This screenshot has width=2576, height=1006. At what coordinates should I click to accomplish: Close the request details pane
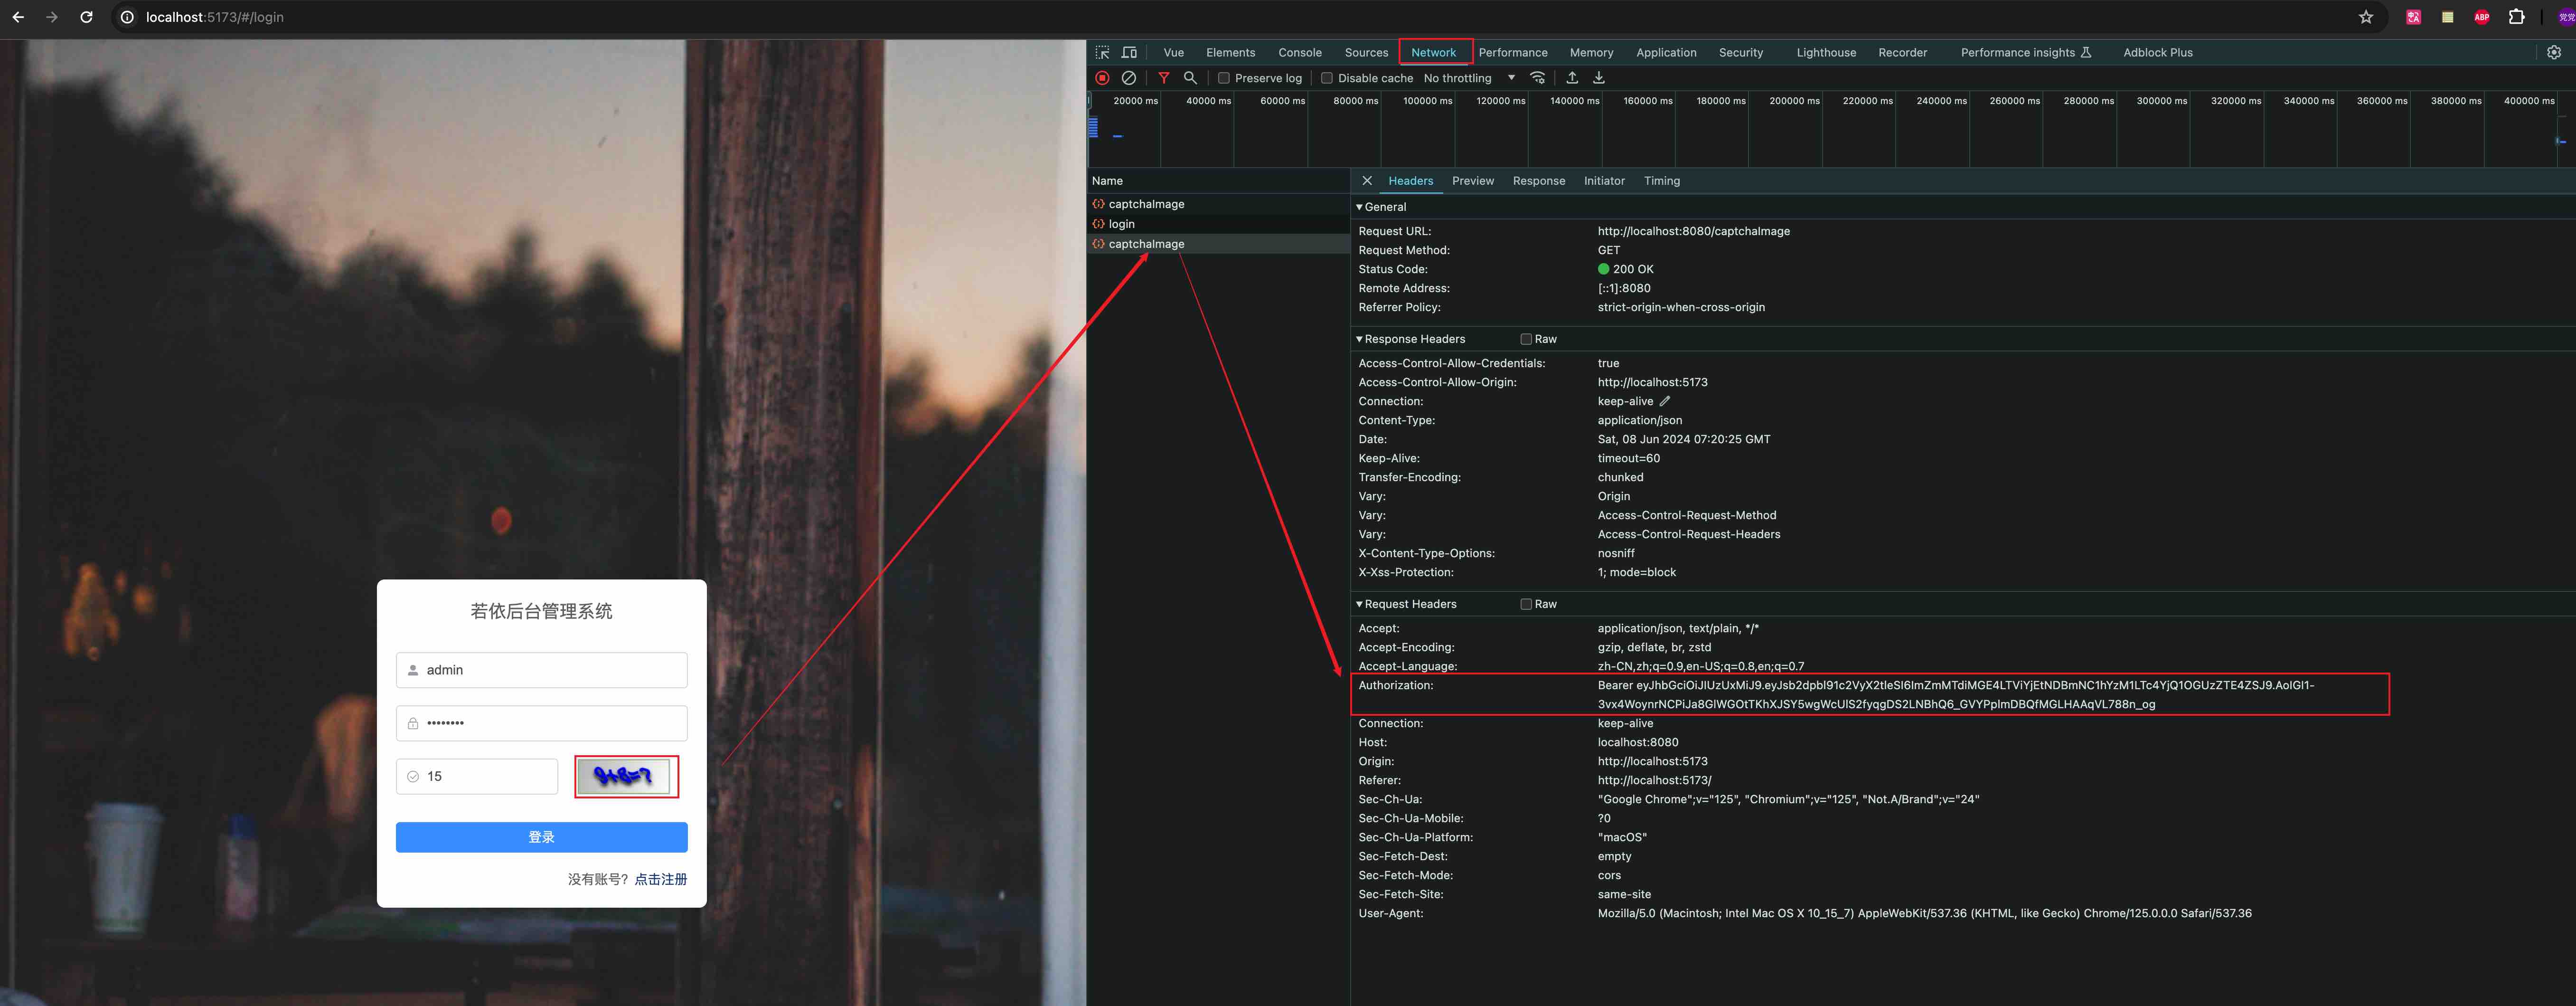pos(1367,181)
